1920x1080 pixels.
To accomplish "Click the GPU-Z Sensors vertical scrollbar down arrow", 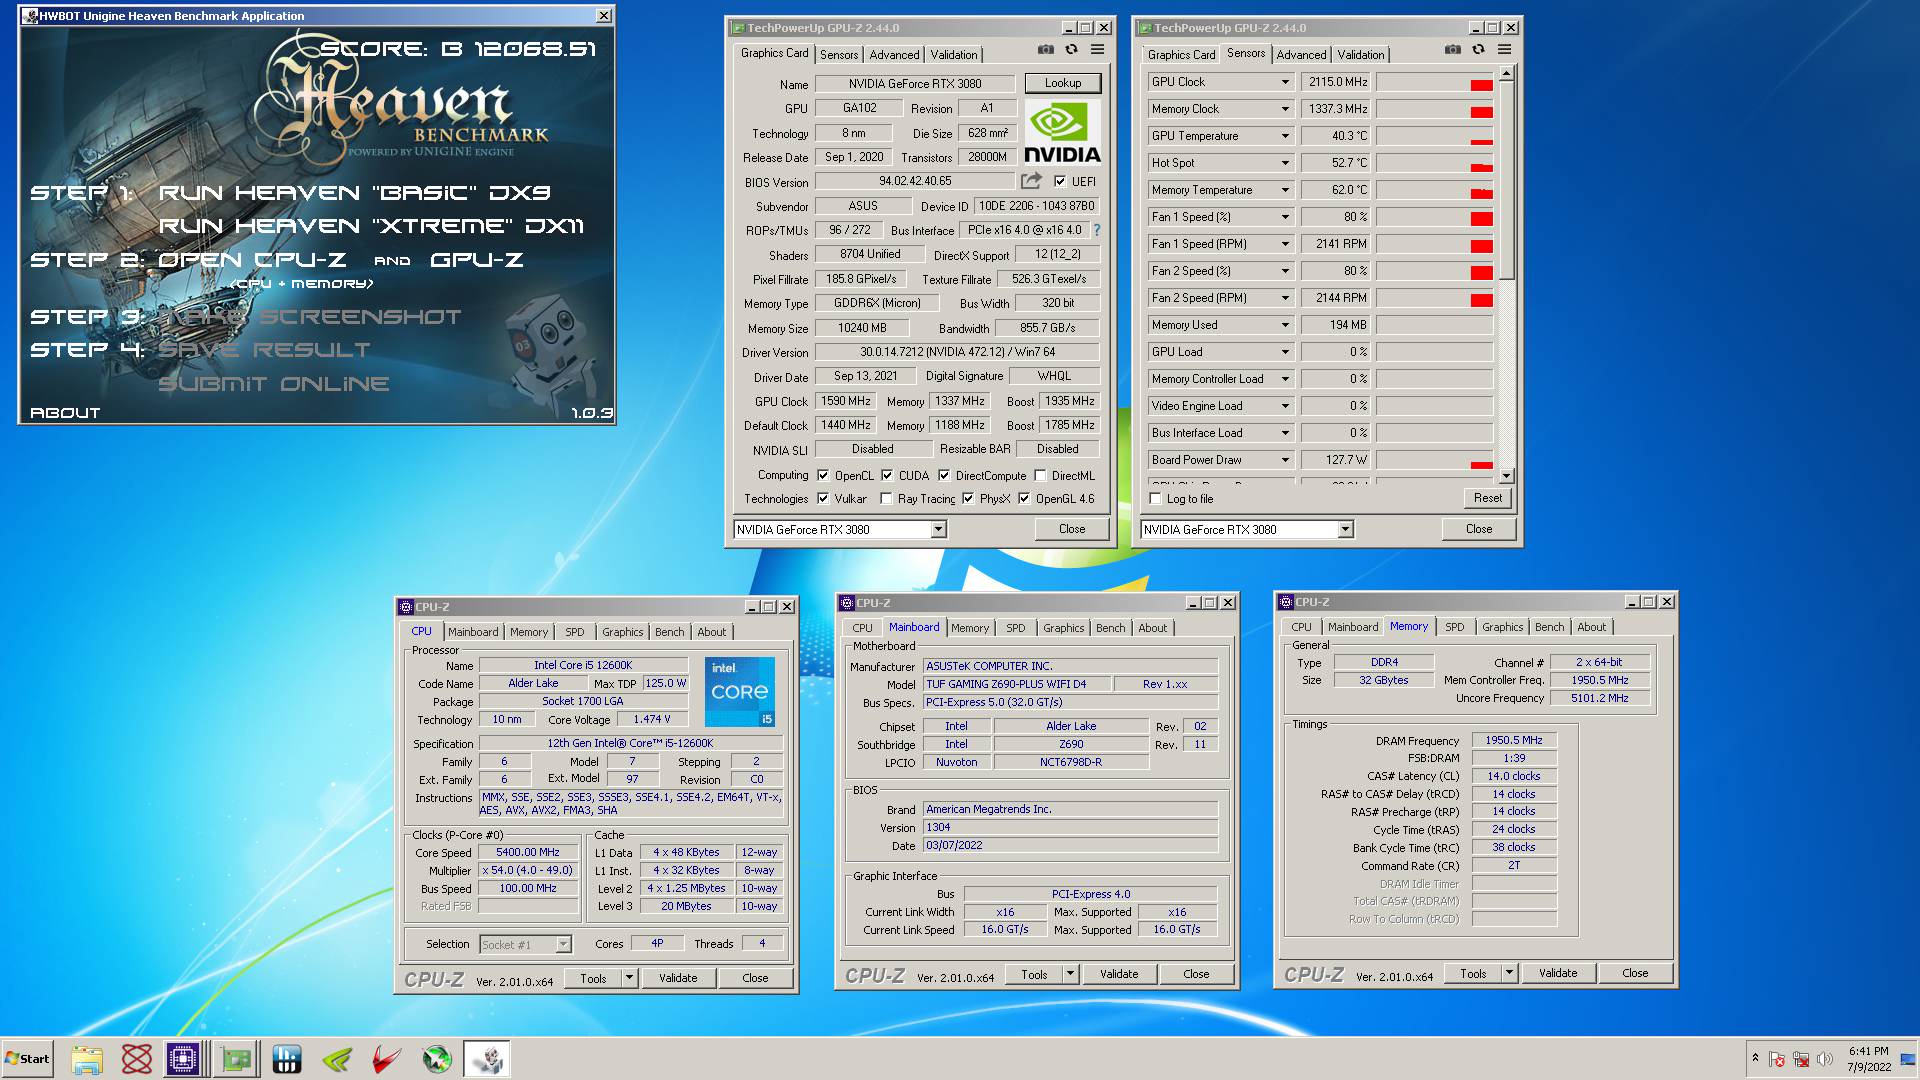I will point(1506,476).
